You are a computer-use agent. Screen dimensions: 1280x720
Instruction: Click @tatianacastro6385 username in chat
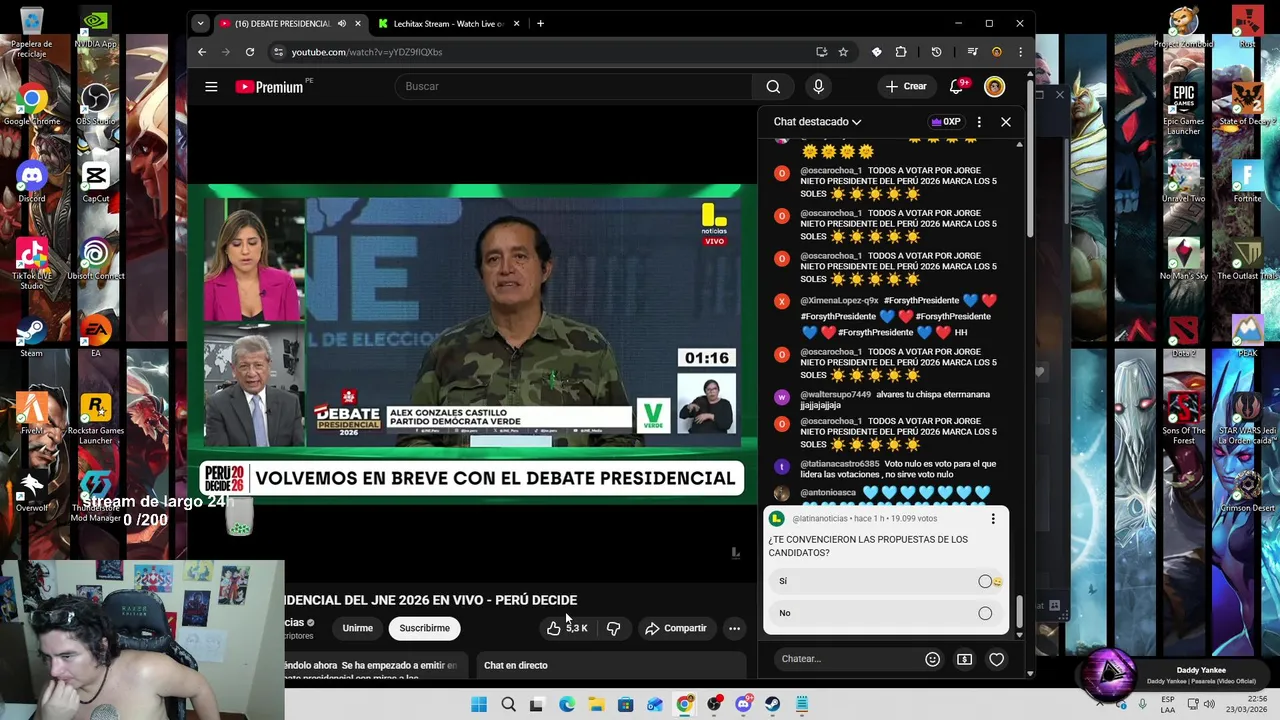pyautogui.click(x=840, y=464)
